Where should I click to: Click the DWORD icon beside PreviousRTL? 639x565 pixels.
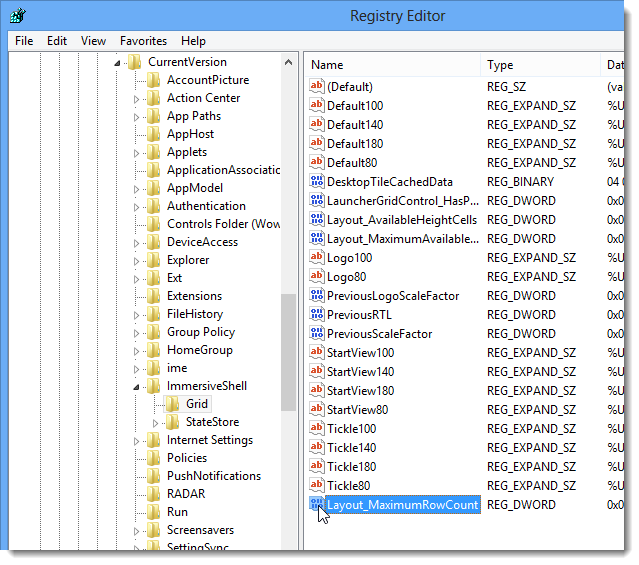pos(317,315)
